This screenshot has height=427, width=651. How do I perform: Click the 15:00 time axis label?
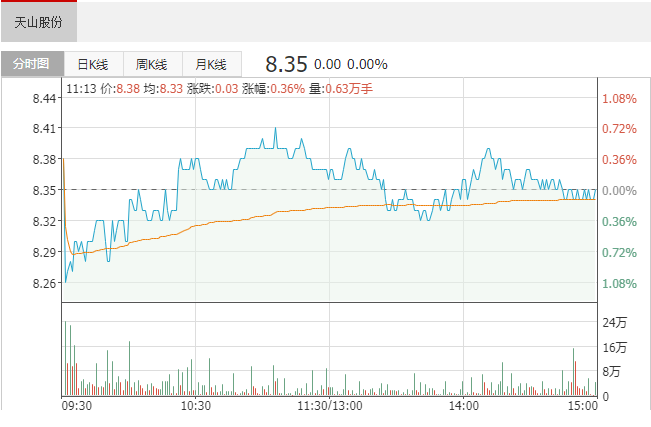pyautogui.click(x=582, y=405)
